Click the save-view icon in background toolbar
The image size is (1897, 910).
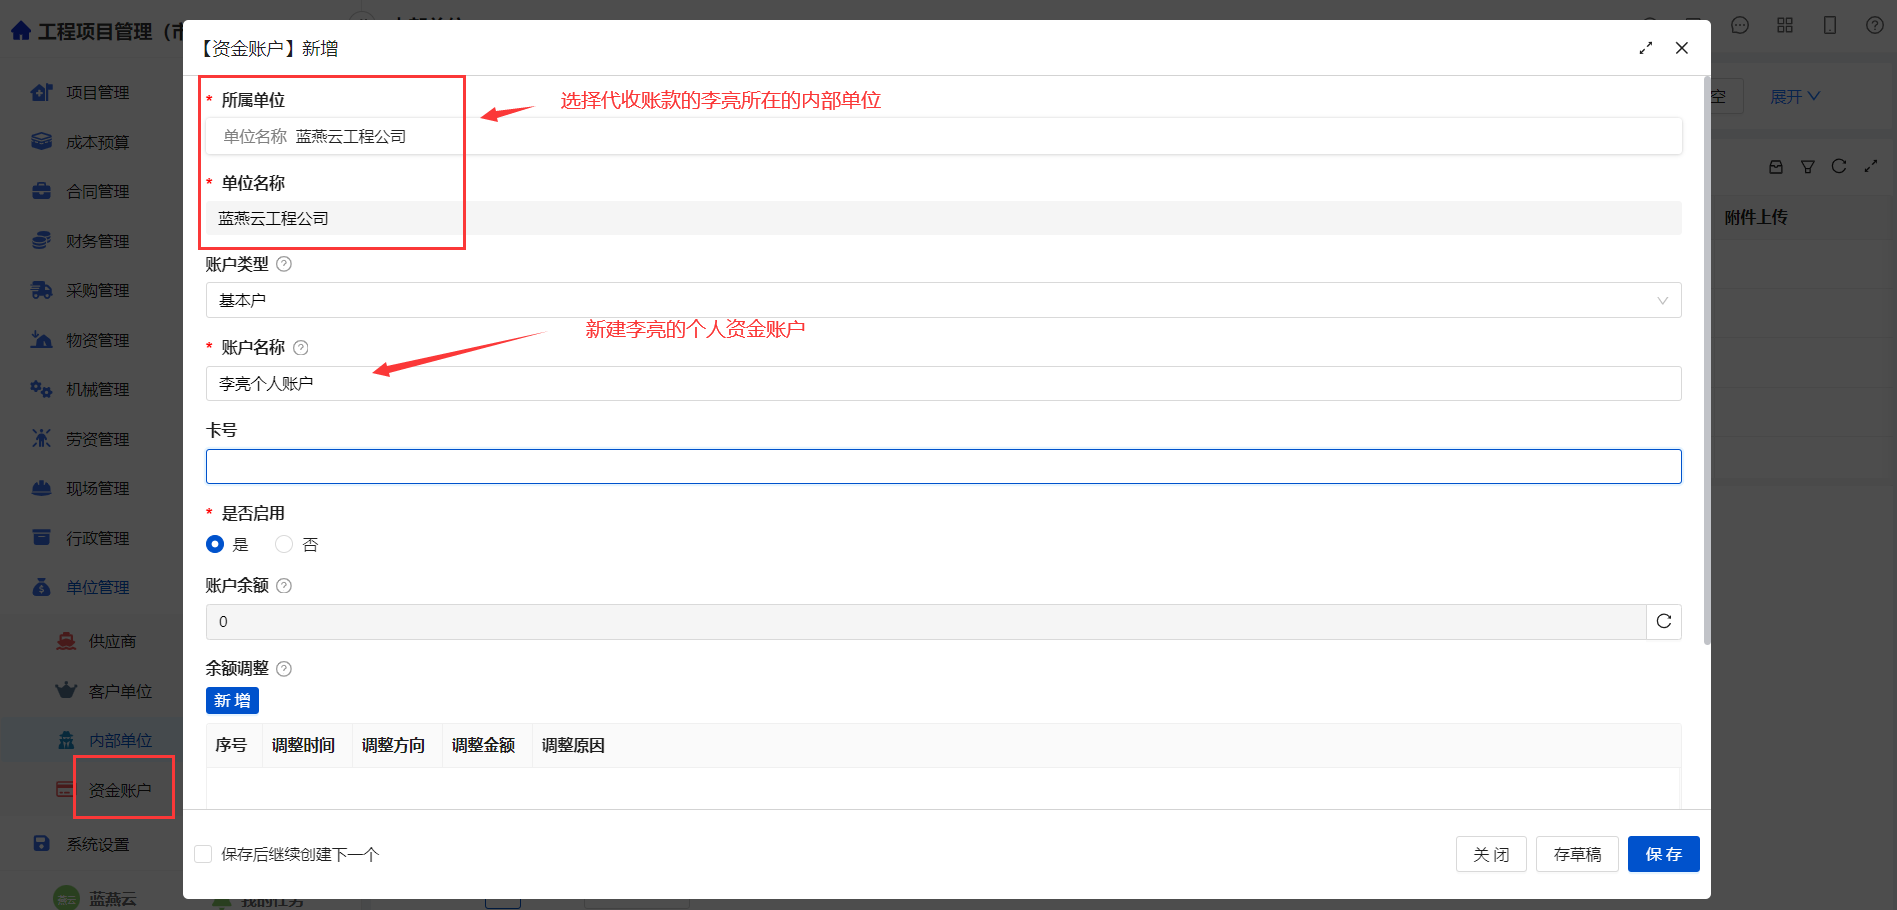click(x=1776, y=167)
